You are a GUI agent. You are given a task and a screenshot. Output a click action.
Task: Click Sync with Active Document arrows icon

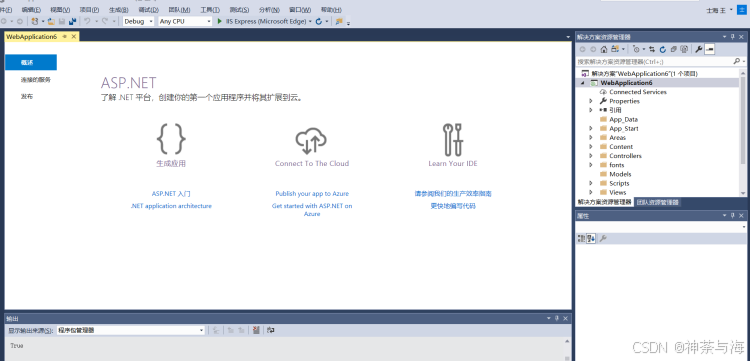(x=652, y=49)
